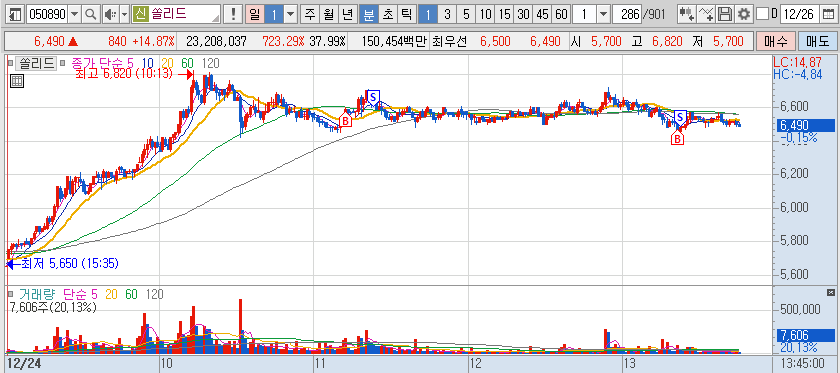Toggle small square left of 쏠리드 label
The height and width of the screenshot is (373, 840).
(x=11, y=63)
